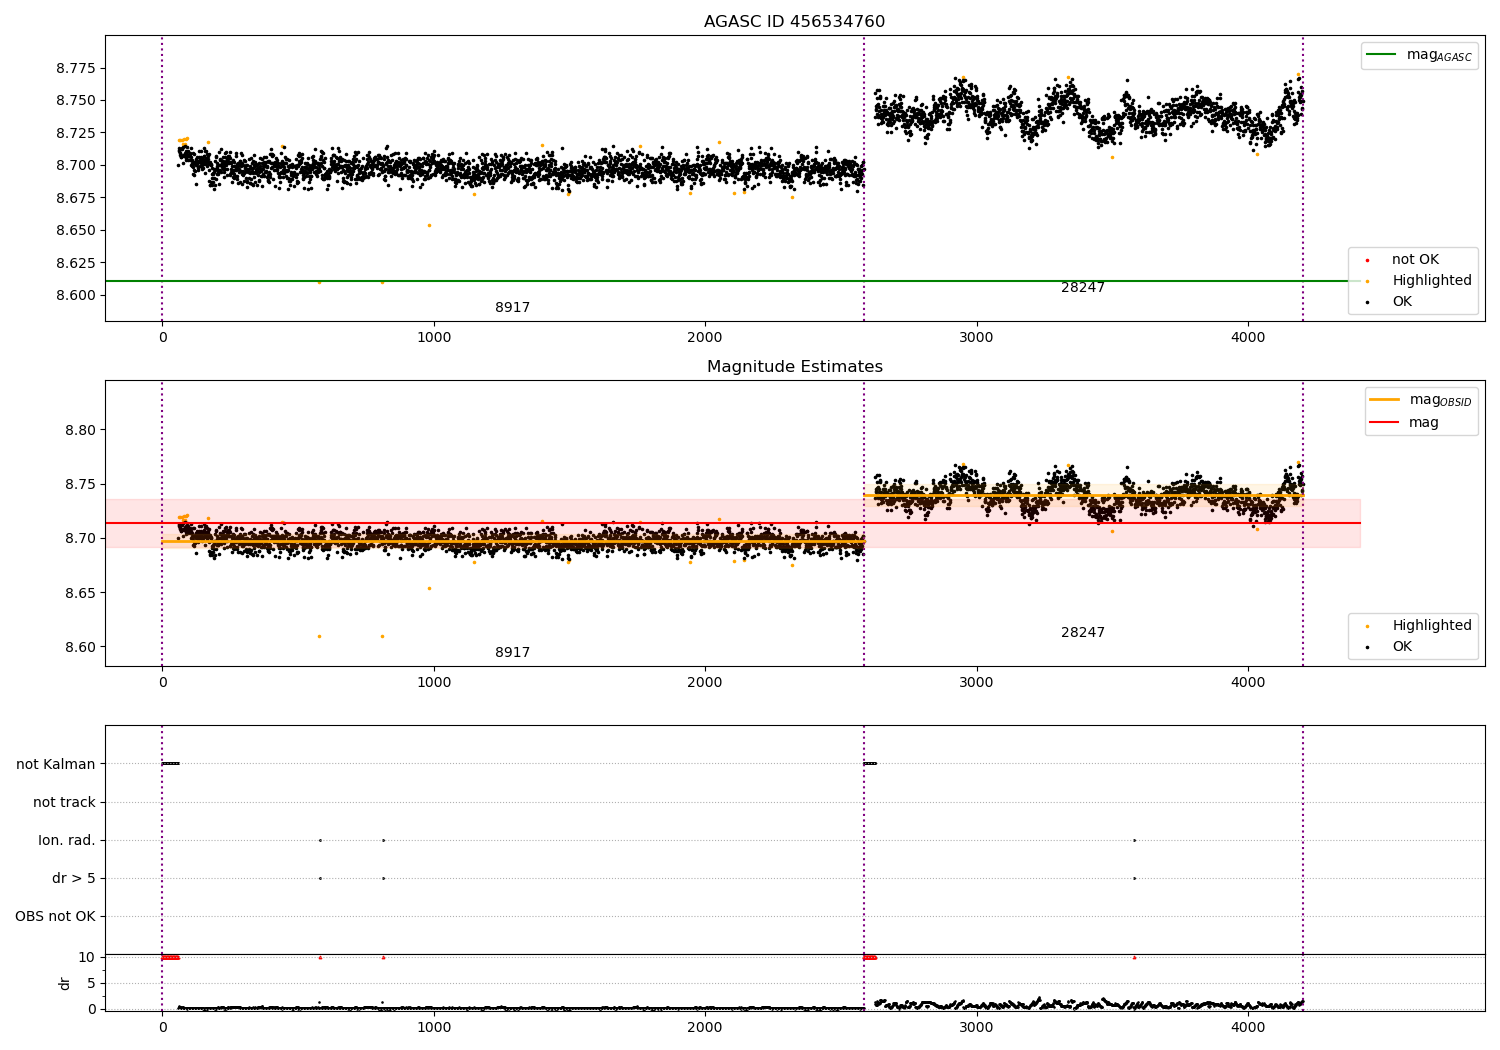Click the red "mag" legend entry
The height and width of the screenshot is (1050, 1500).
tap(1404, 423)
